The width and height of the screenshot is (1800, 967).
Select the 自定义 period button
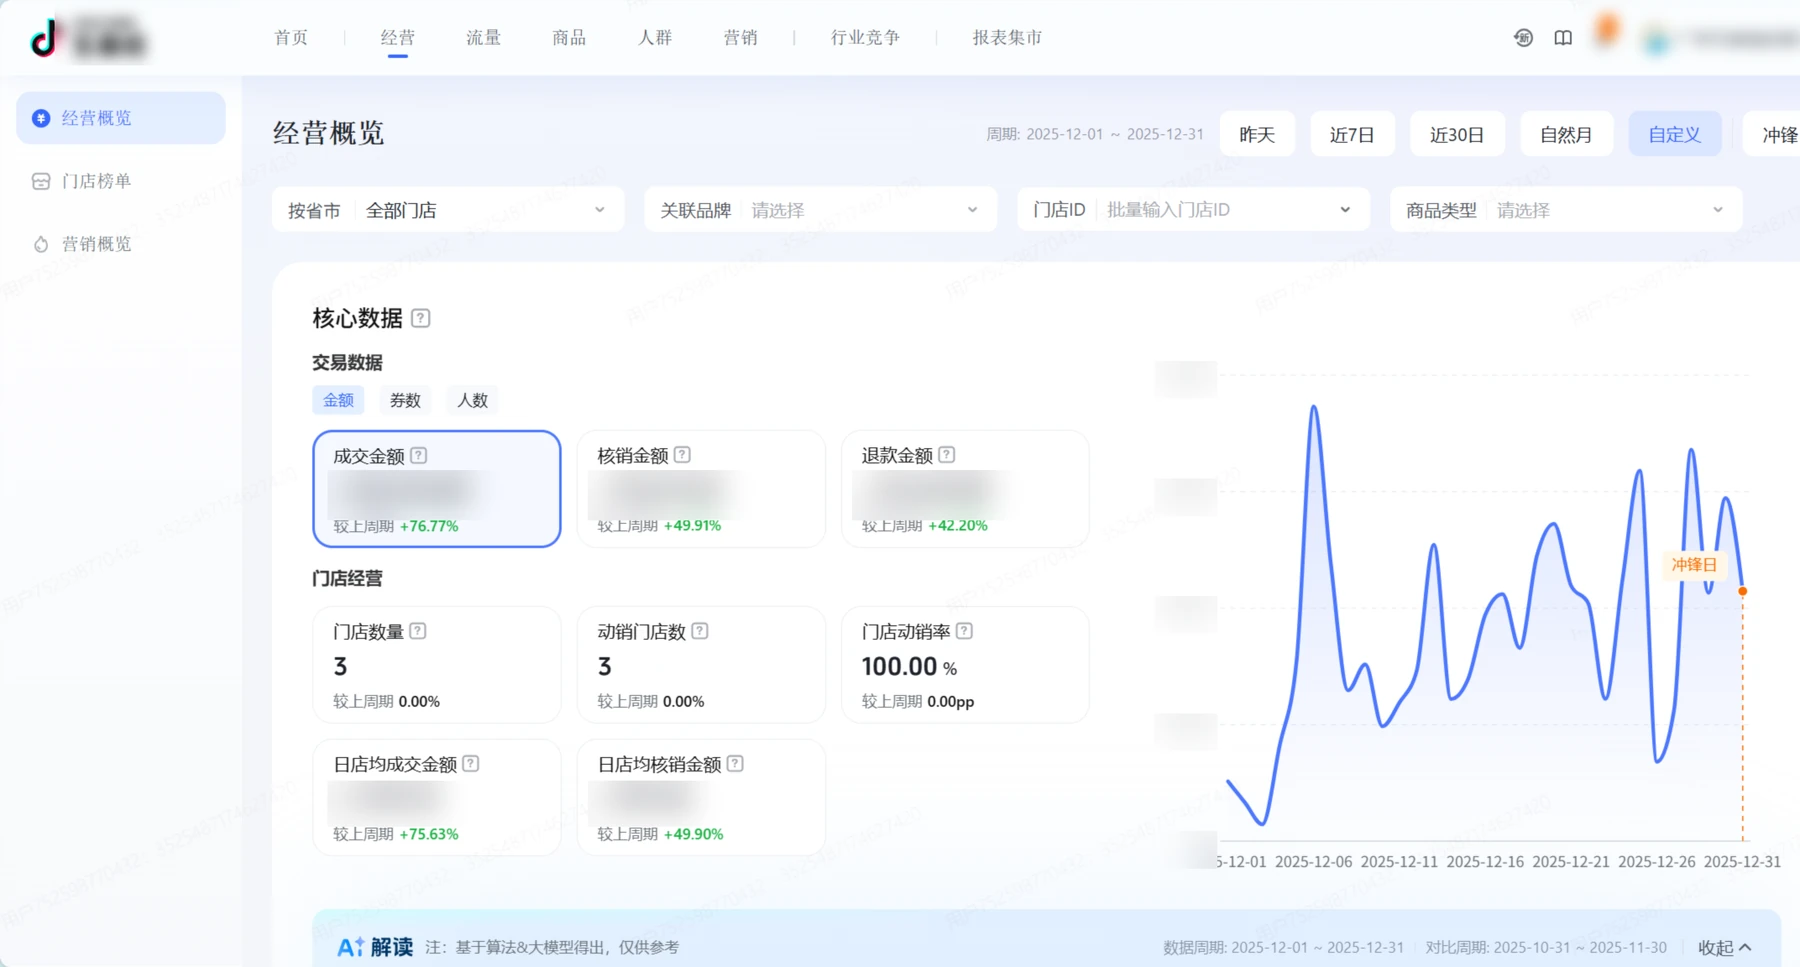pos(1675,134)
